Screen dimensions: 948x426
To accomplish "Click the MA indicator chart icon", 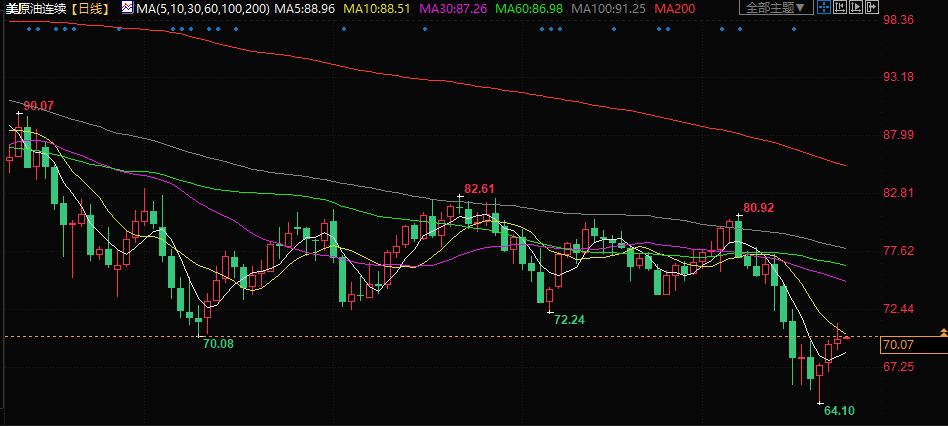I will click(x=126, y=8).
